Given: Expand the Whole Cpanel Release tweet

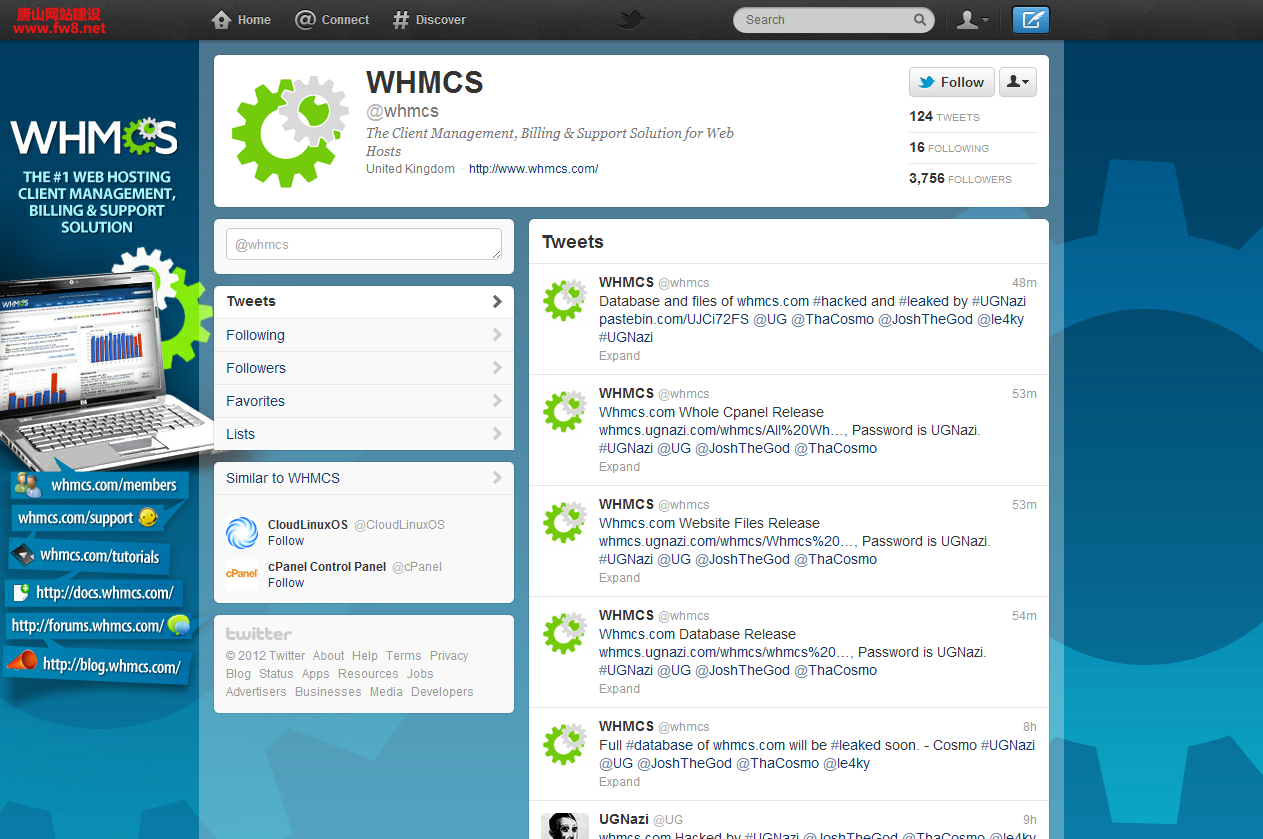Looking at the screenshot, I should tap(619, 467).
